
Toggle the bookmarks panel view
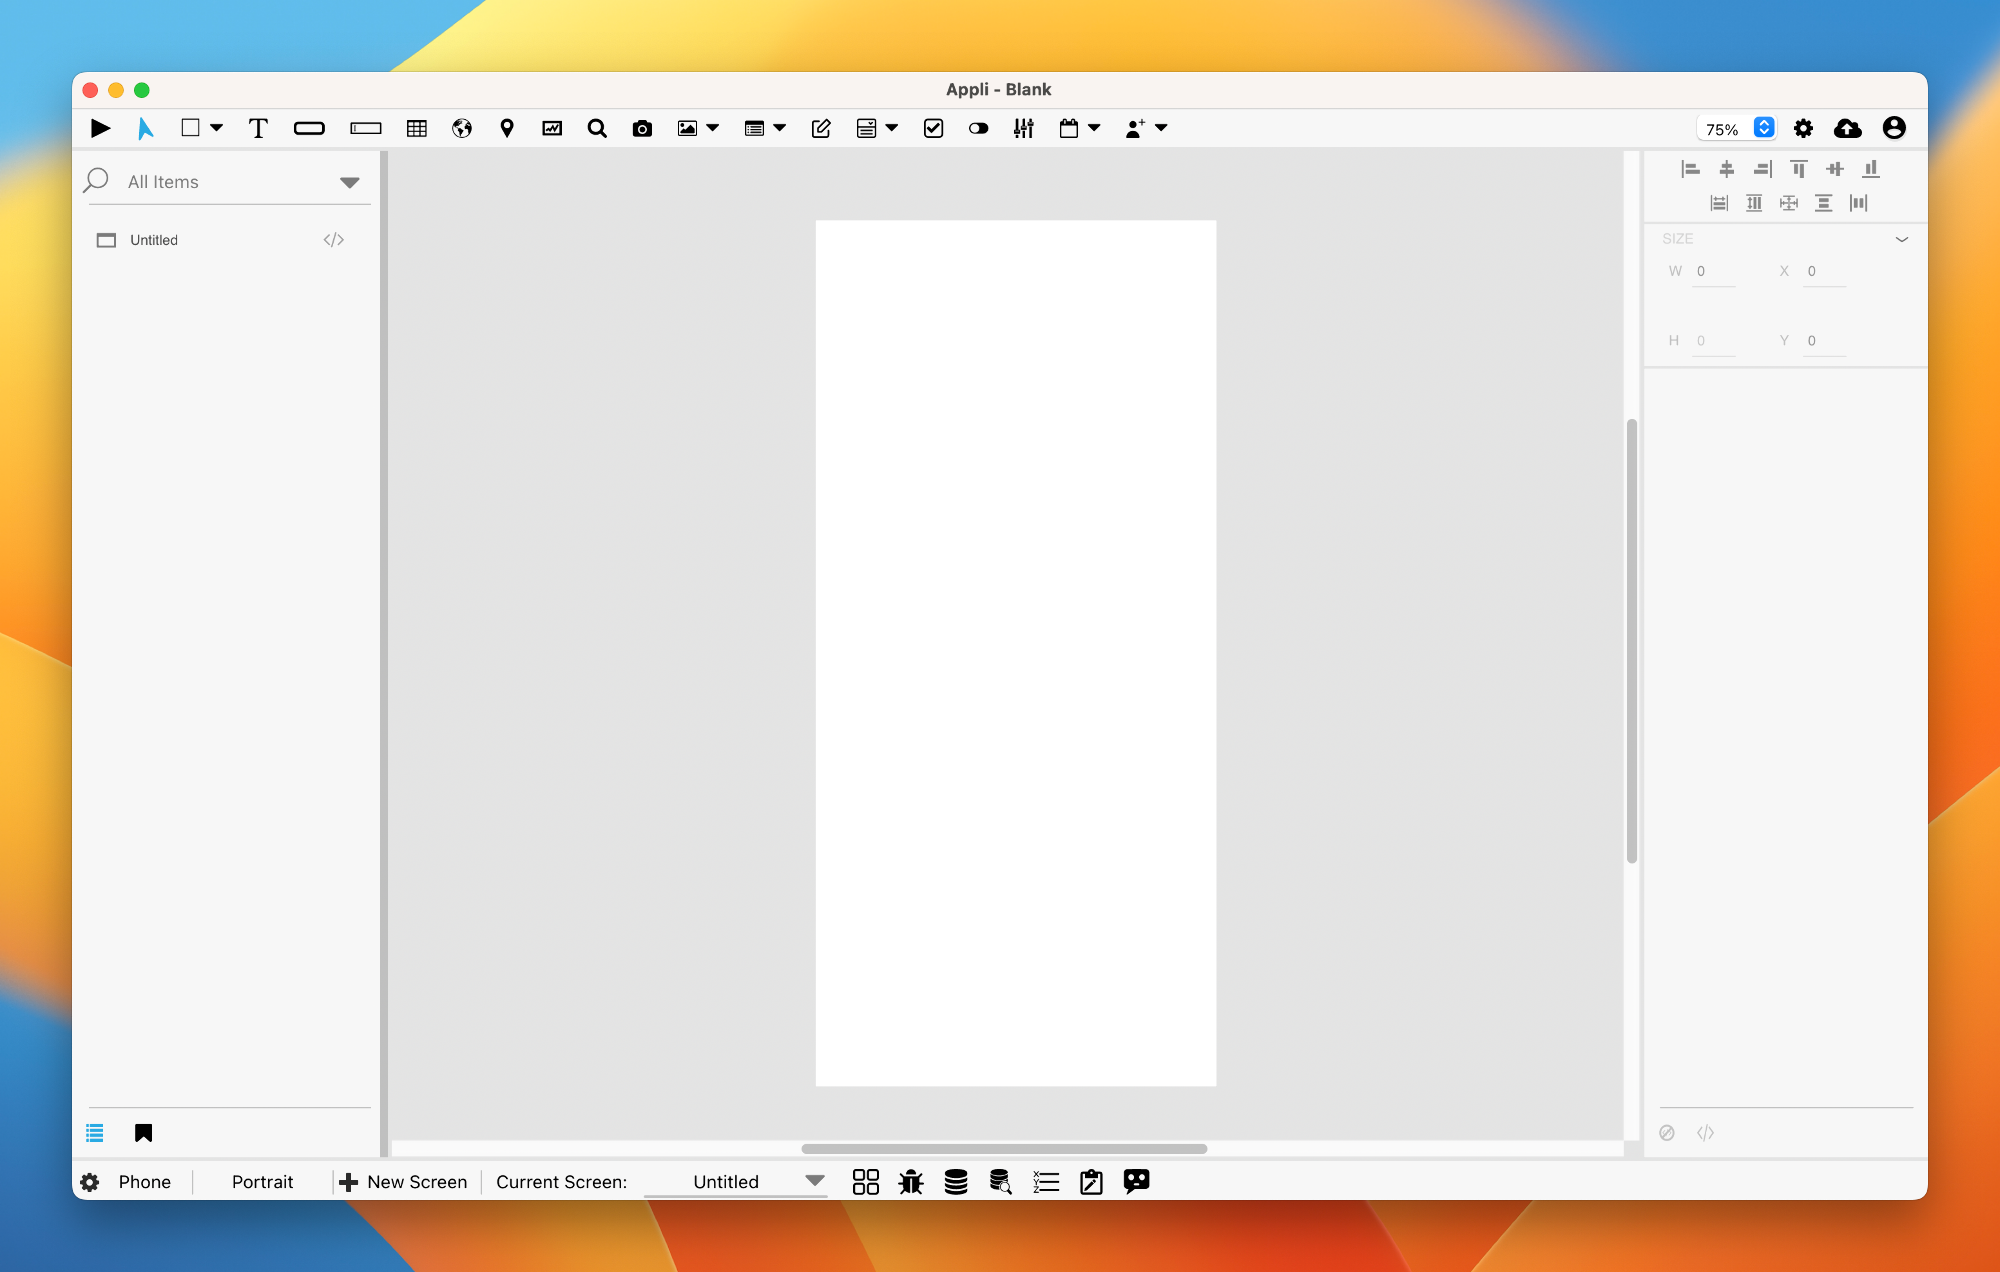(x=144, y=1134)
